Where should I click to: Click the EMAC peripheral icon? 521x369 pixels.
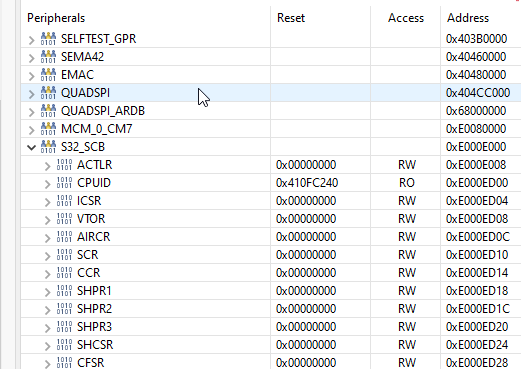(x=48, y=75)
